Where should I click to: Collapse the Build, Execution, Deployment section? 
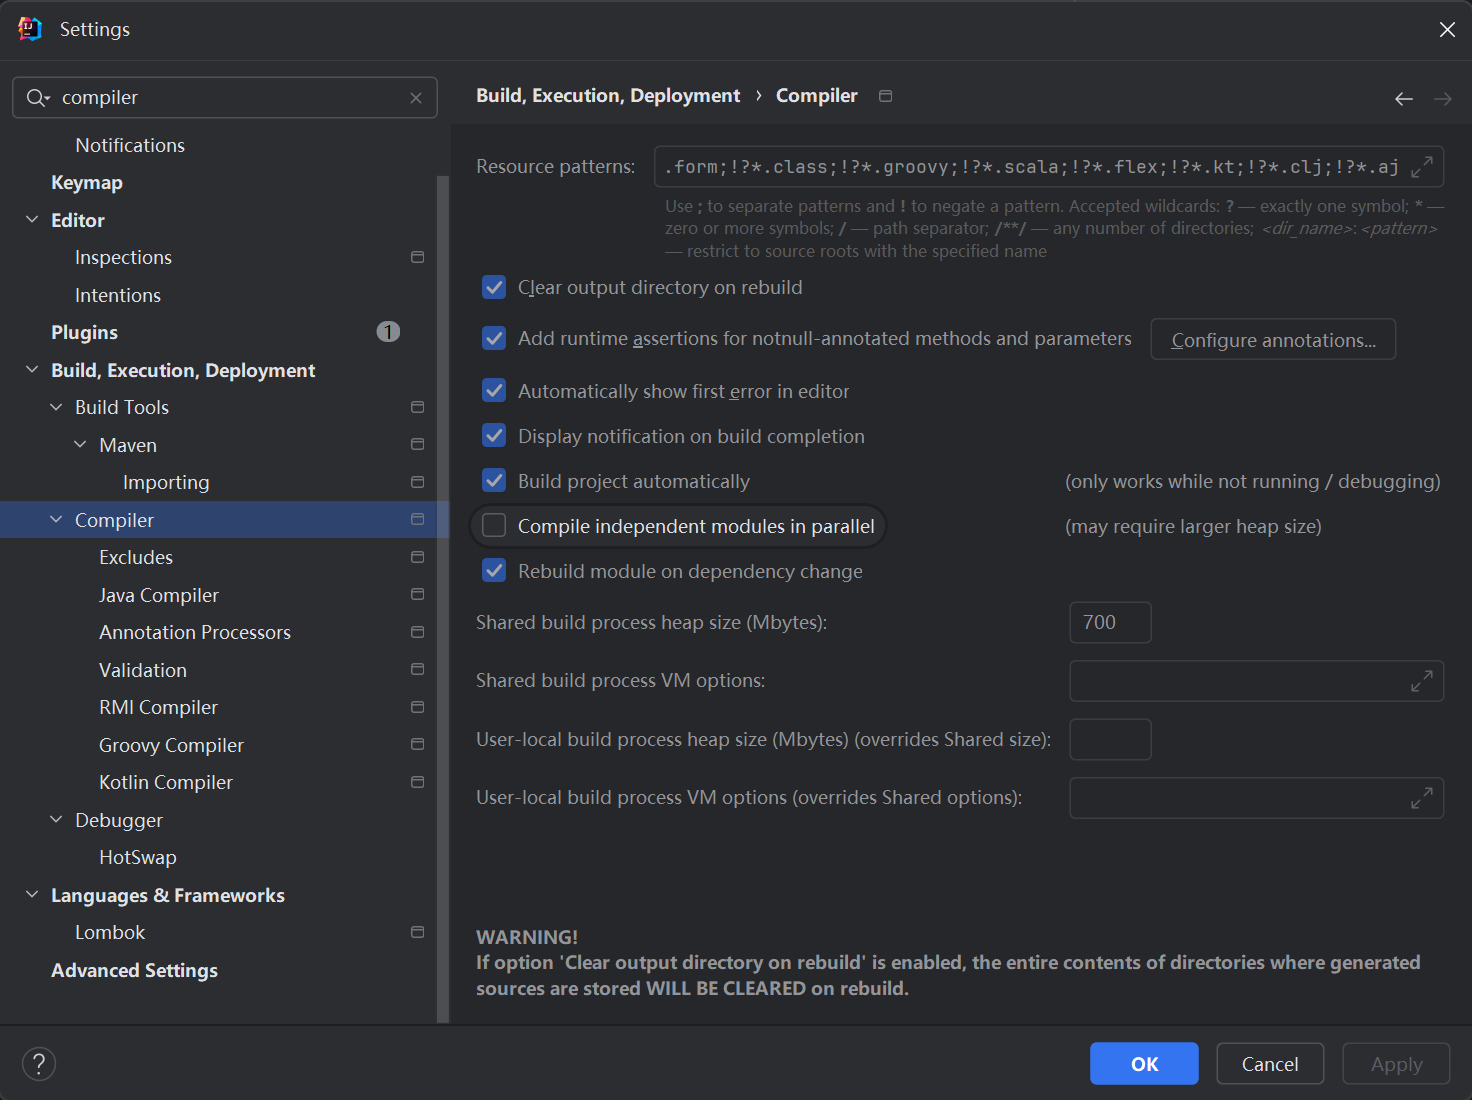[x=32, y=370]
